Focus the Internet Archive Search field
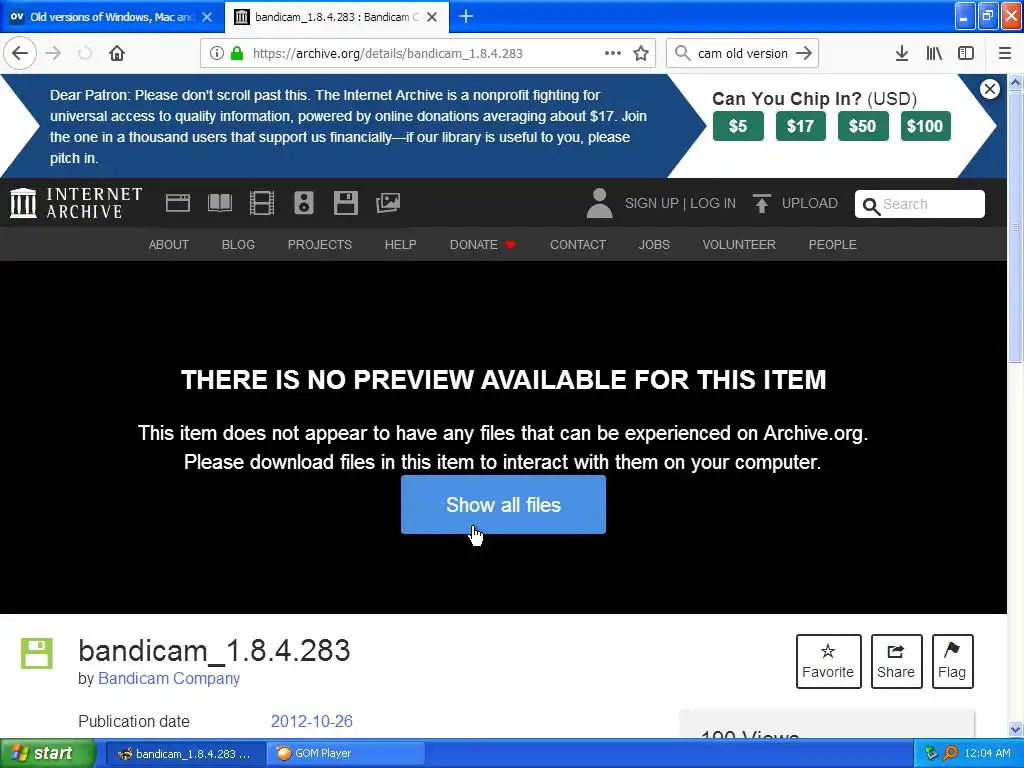Screen dimensions: 1024x768 [920, 204]
